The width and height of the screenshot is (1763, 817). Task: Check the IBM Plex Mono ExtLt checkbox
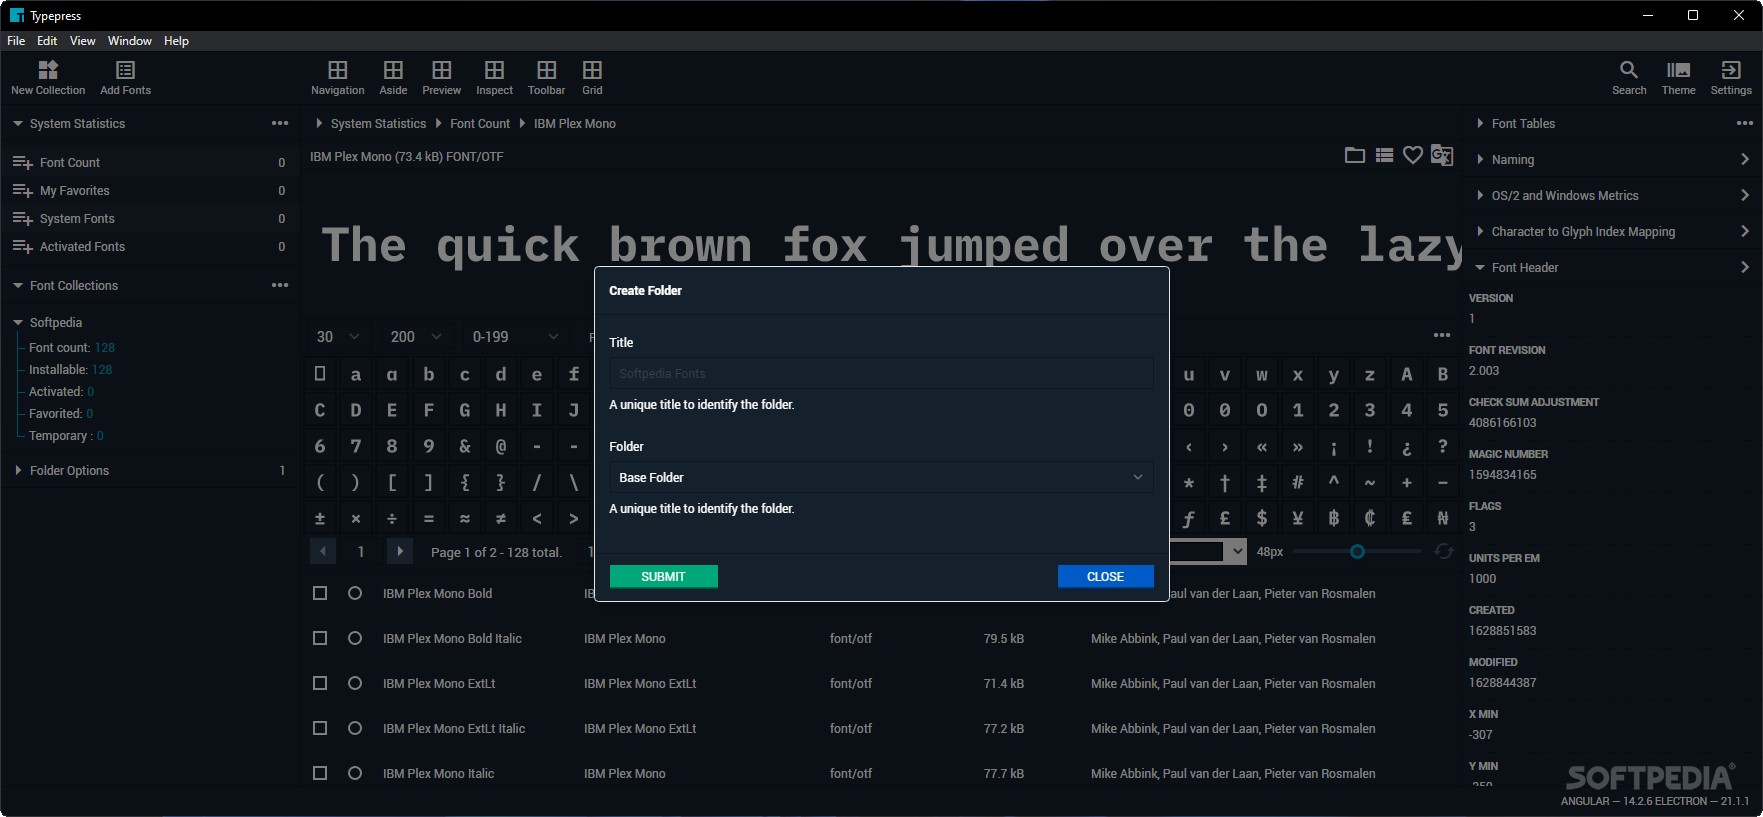click(x=320, y=683)
